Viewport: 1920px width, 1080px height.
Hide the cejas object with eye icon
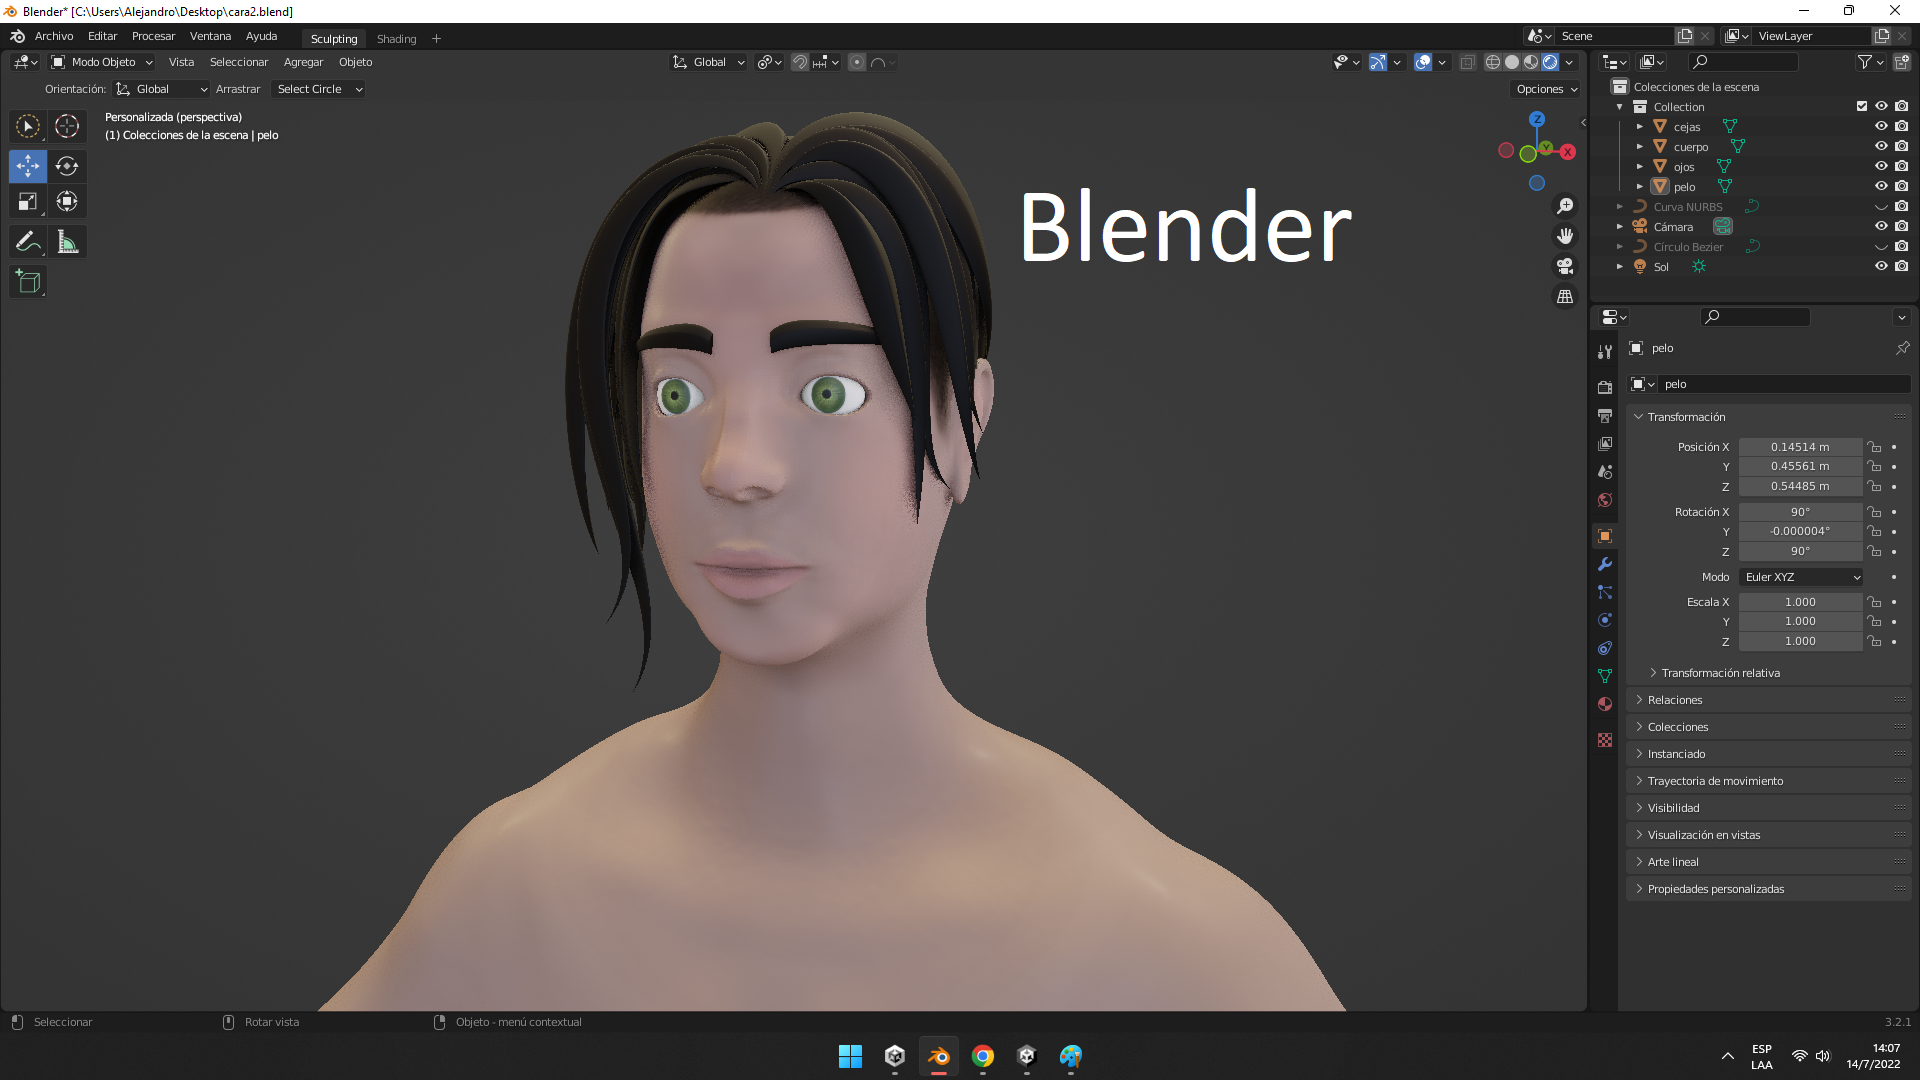click(1881, 126)
